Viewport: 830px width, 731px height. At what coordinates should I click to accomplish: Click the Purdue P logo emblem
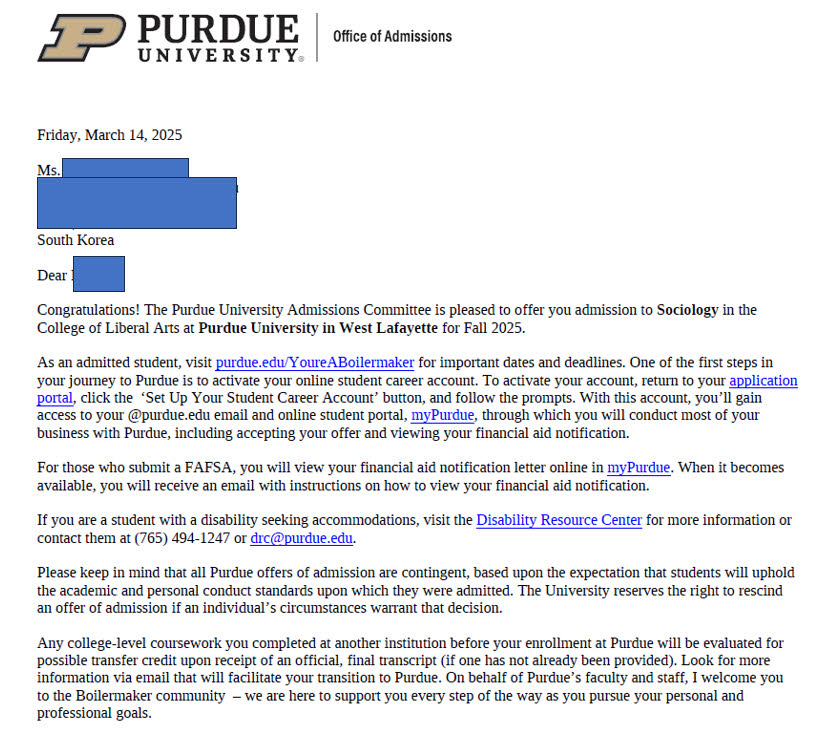point(81,38)
